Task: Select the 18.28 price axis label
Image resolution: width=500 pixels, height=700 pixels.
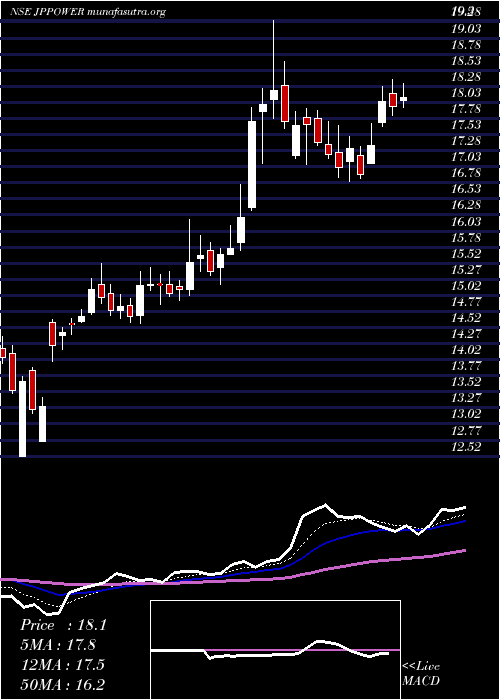Action: pyautogui.click(x=466, y=77)
